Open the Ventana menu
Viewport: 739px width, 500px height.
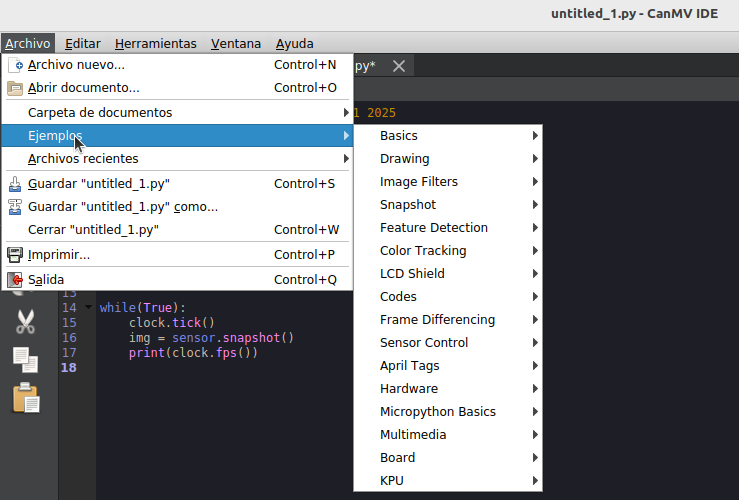point(236,43)
